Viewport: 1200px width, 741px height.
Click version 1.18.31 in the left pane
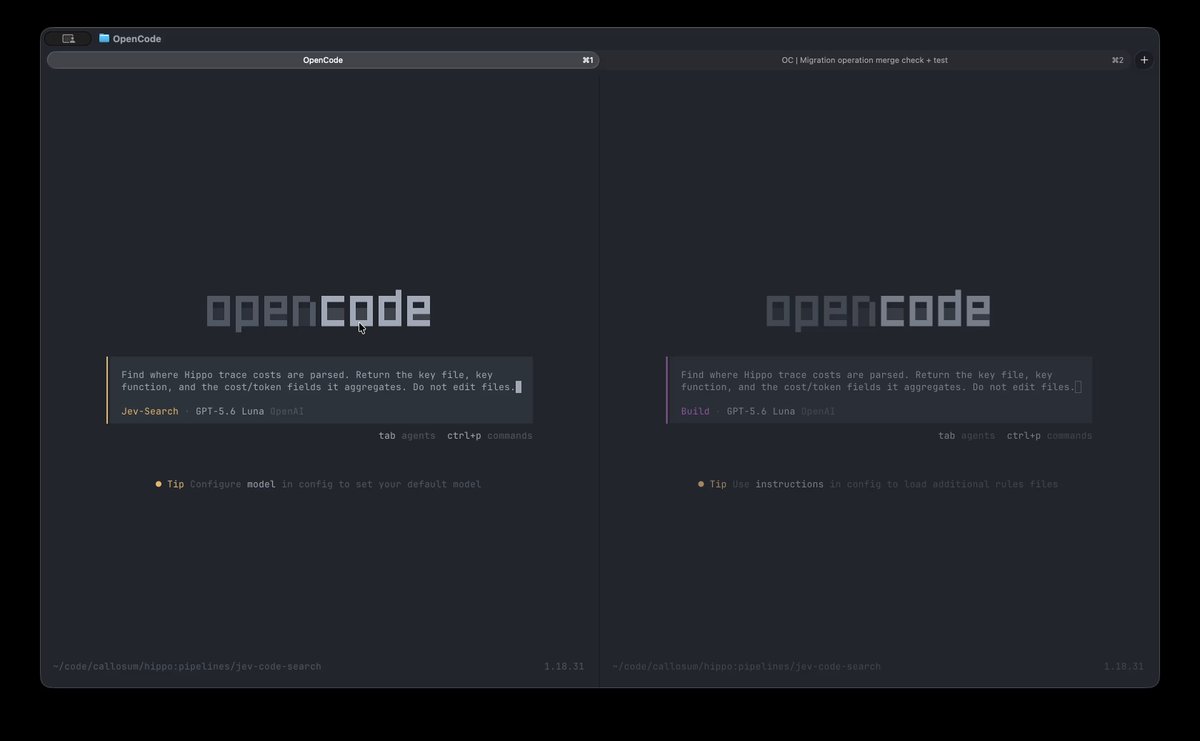[564, 666]
